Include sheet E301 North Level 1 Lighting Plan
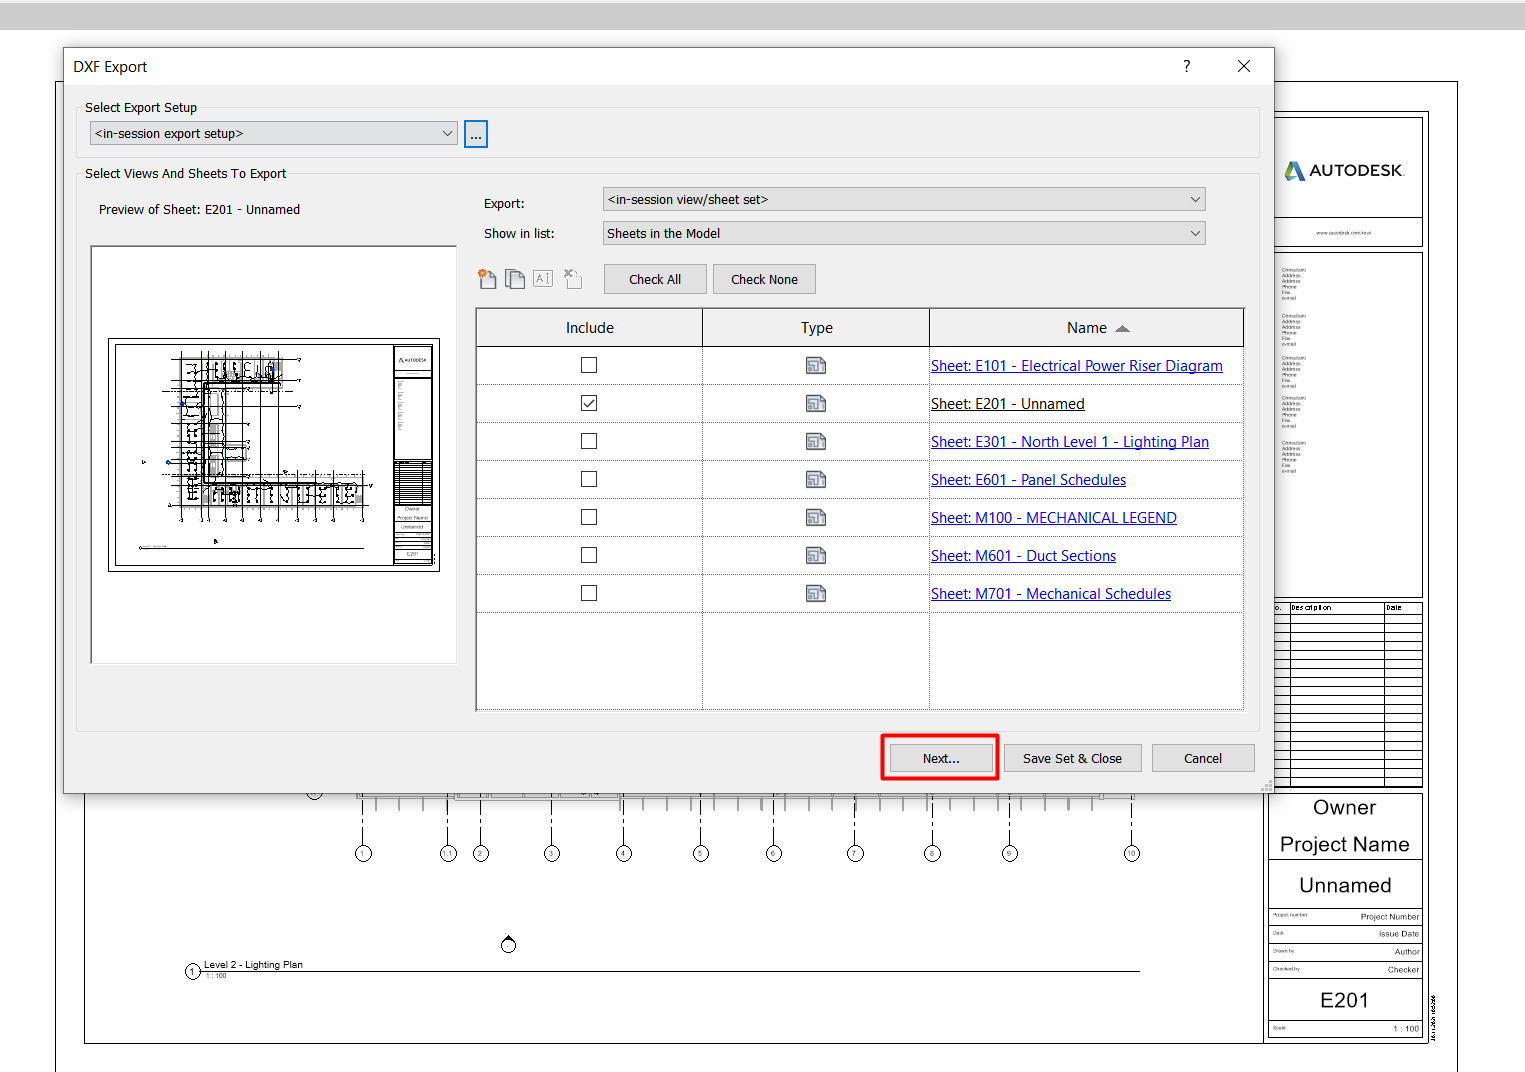Image resolution: width=1525 pixels, height=1072 pixels. (589, 441)
